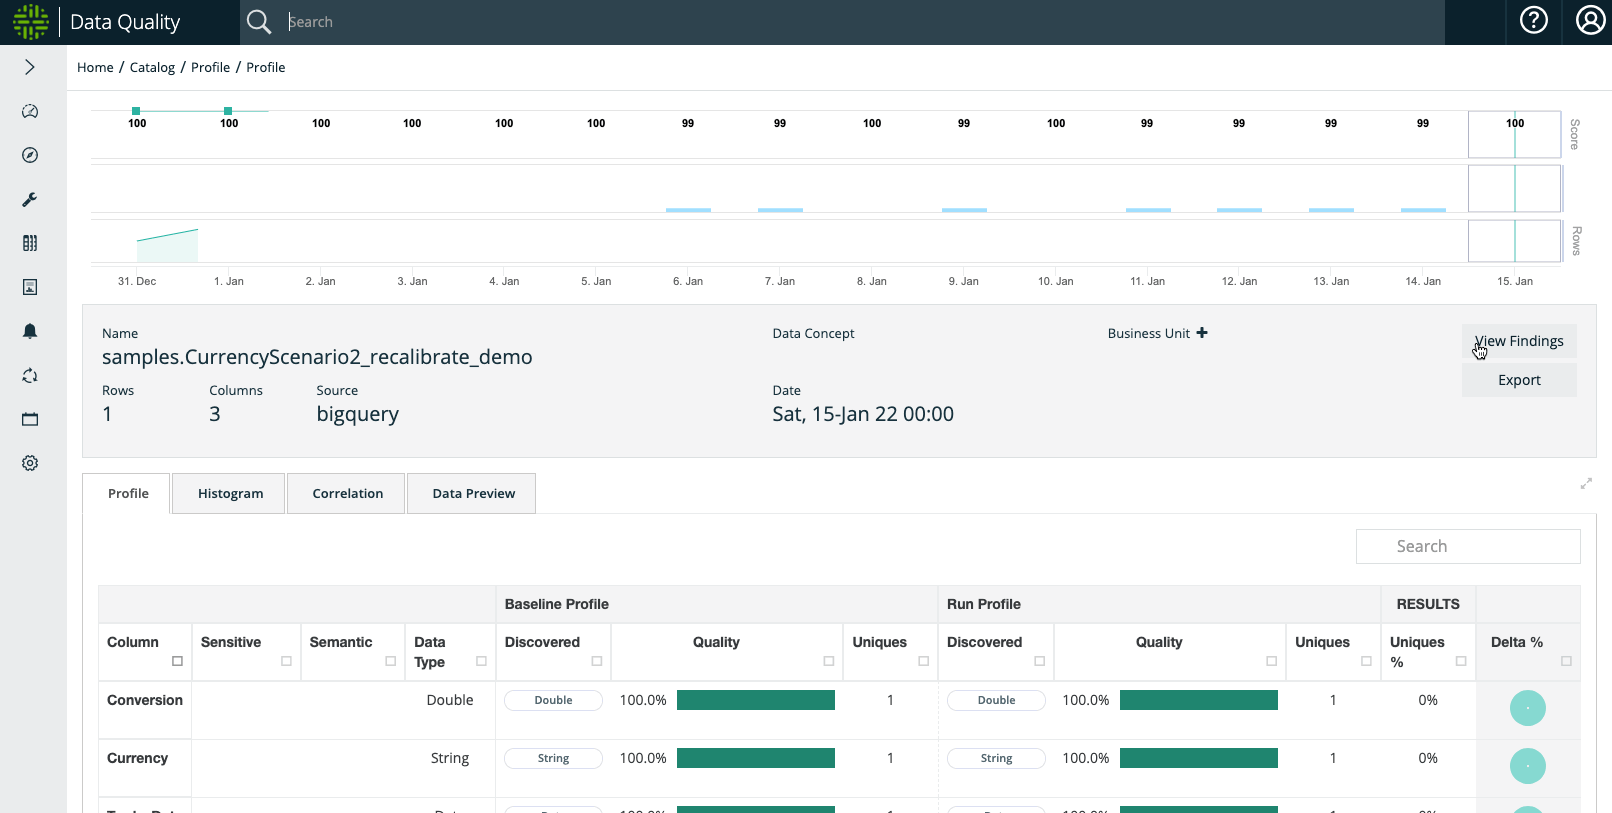The height and width of the screenshot is (813, 1612).
Task: Click the Conversion row baseline quality bar
Action: (755, 700)
